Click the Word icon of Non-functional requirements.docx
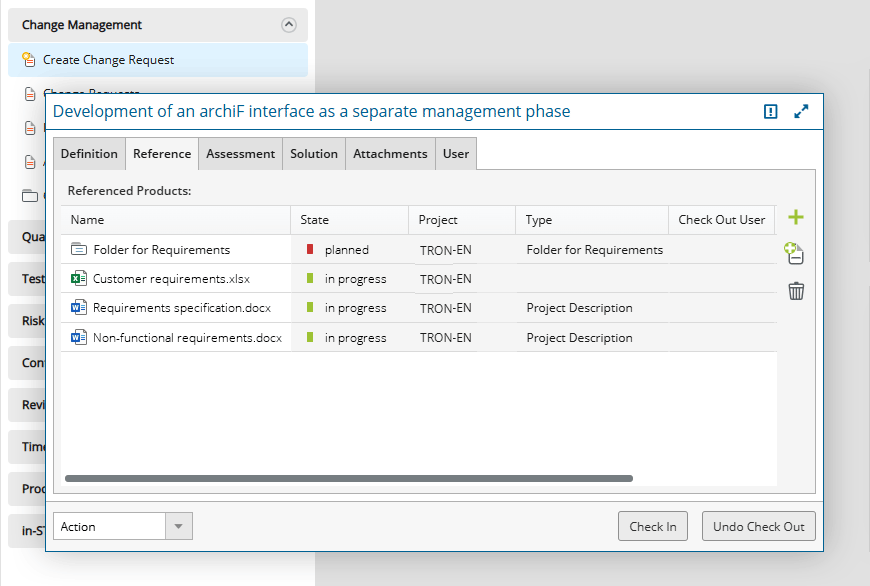This screenshot has width=870, height=586. (79, 338)
